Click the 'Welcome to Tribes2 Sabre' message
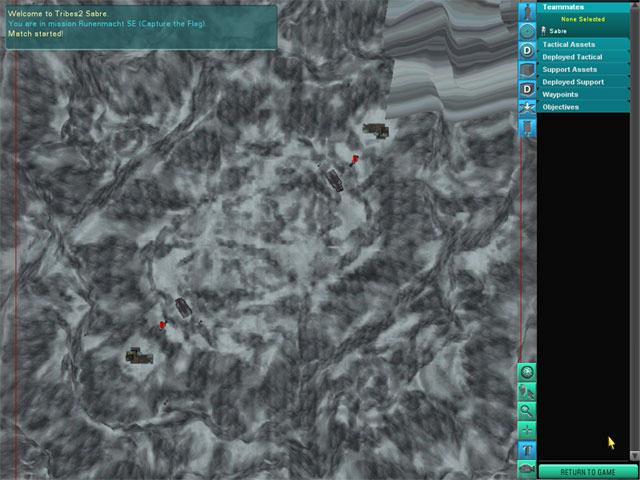 58,14
